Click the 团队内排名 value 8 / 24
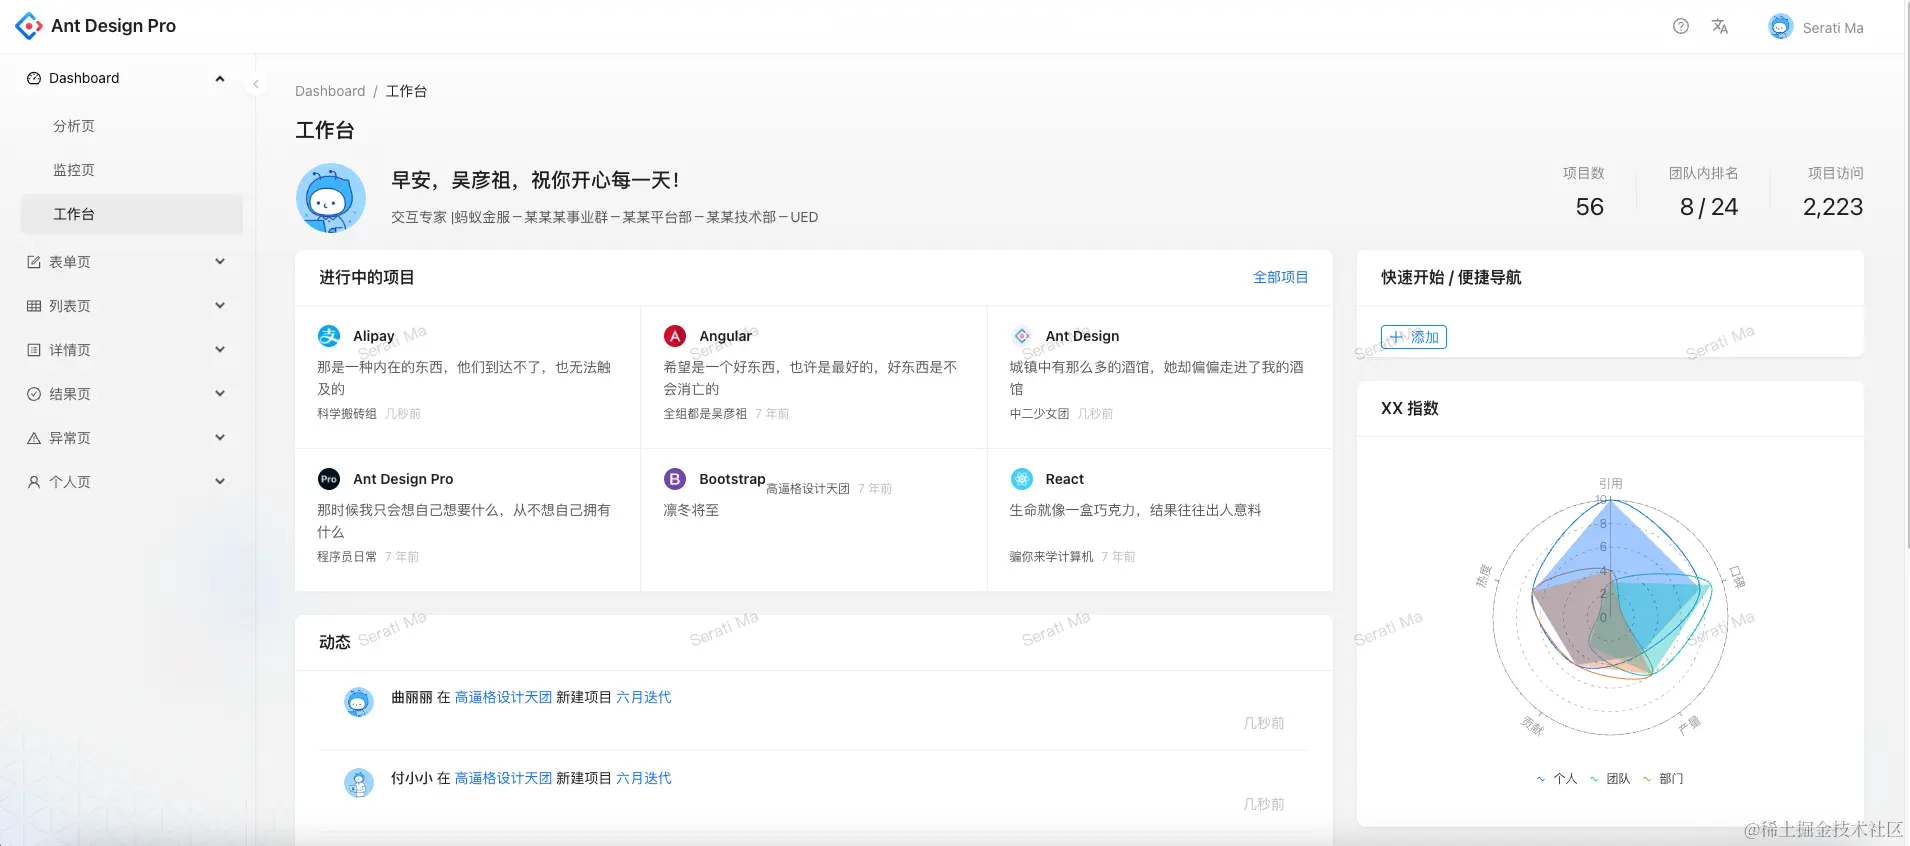The height and width of the screenshot is (846, 1910). click(x=1709, y=207)
